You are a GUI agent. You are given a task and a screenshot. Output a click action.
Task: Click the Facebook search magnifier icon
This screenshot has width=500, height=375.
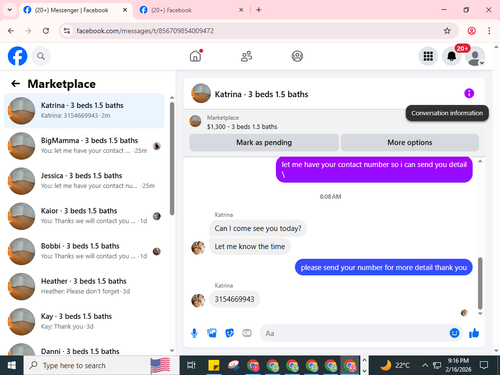pos(41,56)
